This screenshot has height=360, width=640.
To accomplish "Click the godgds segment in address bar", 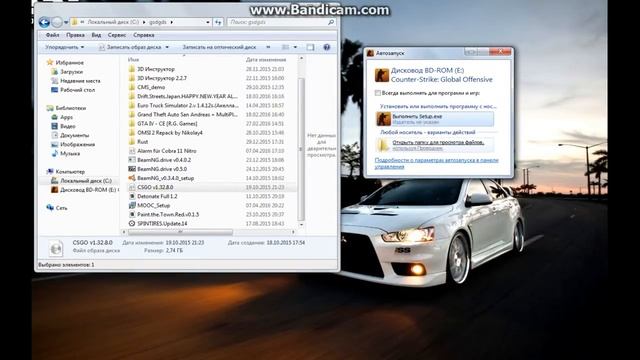I will click(158, 22).
